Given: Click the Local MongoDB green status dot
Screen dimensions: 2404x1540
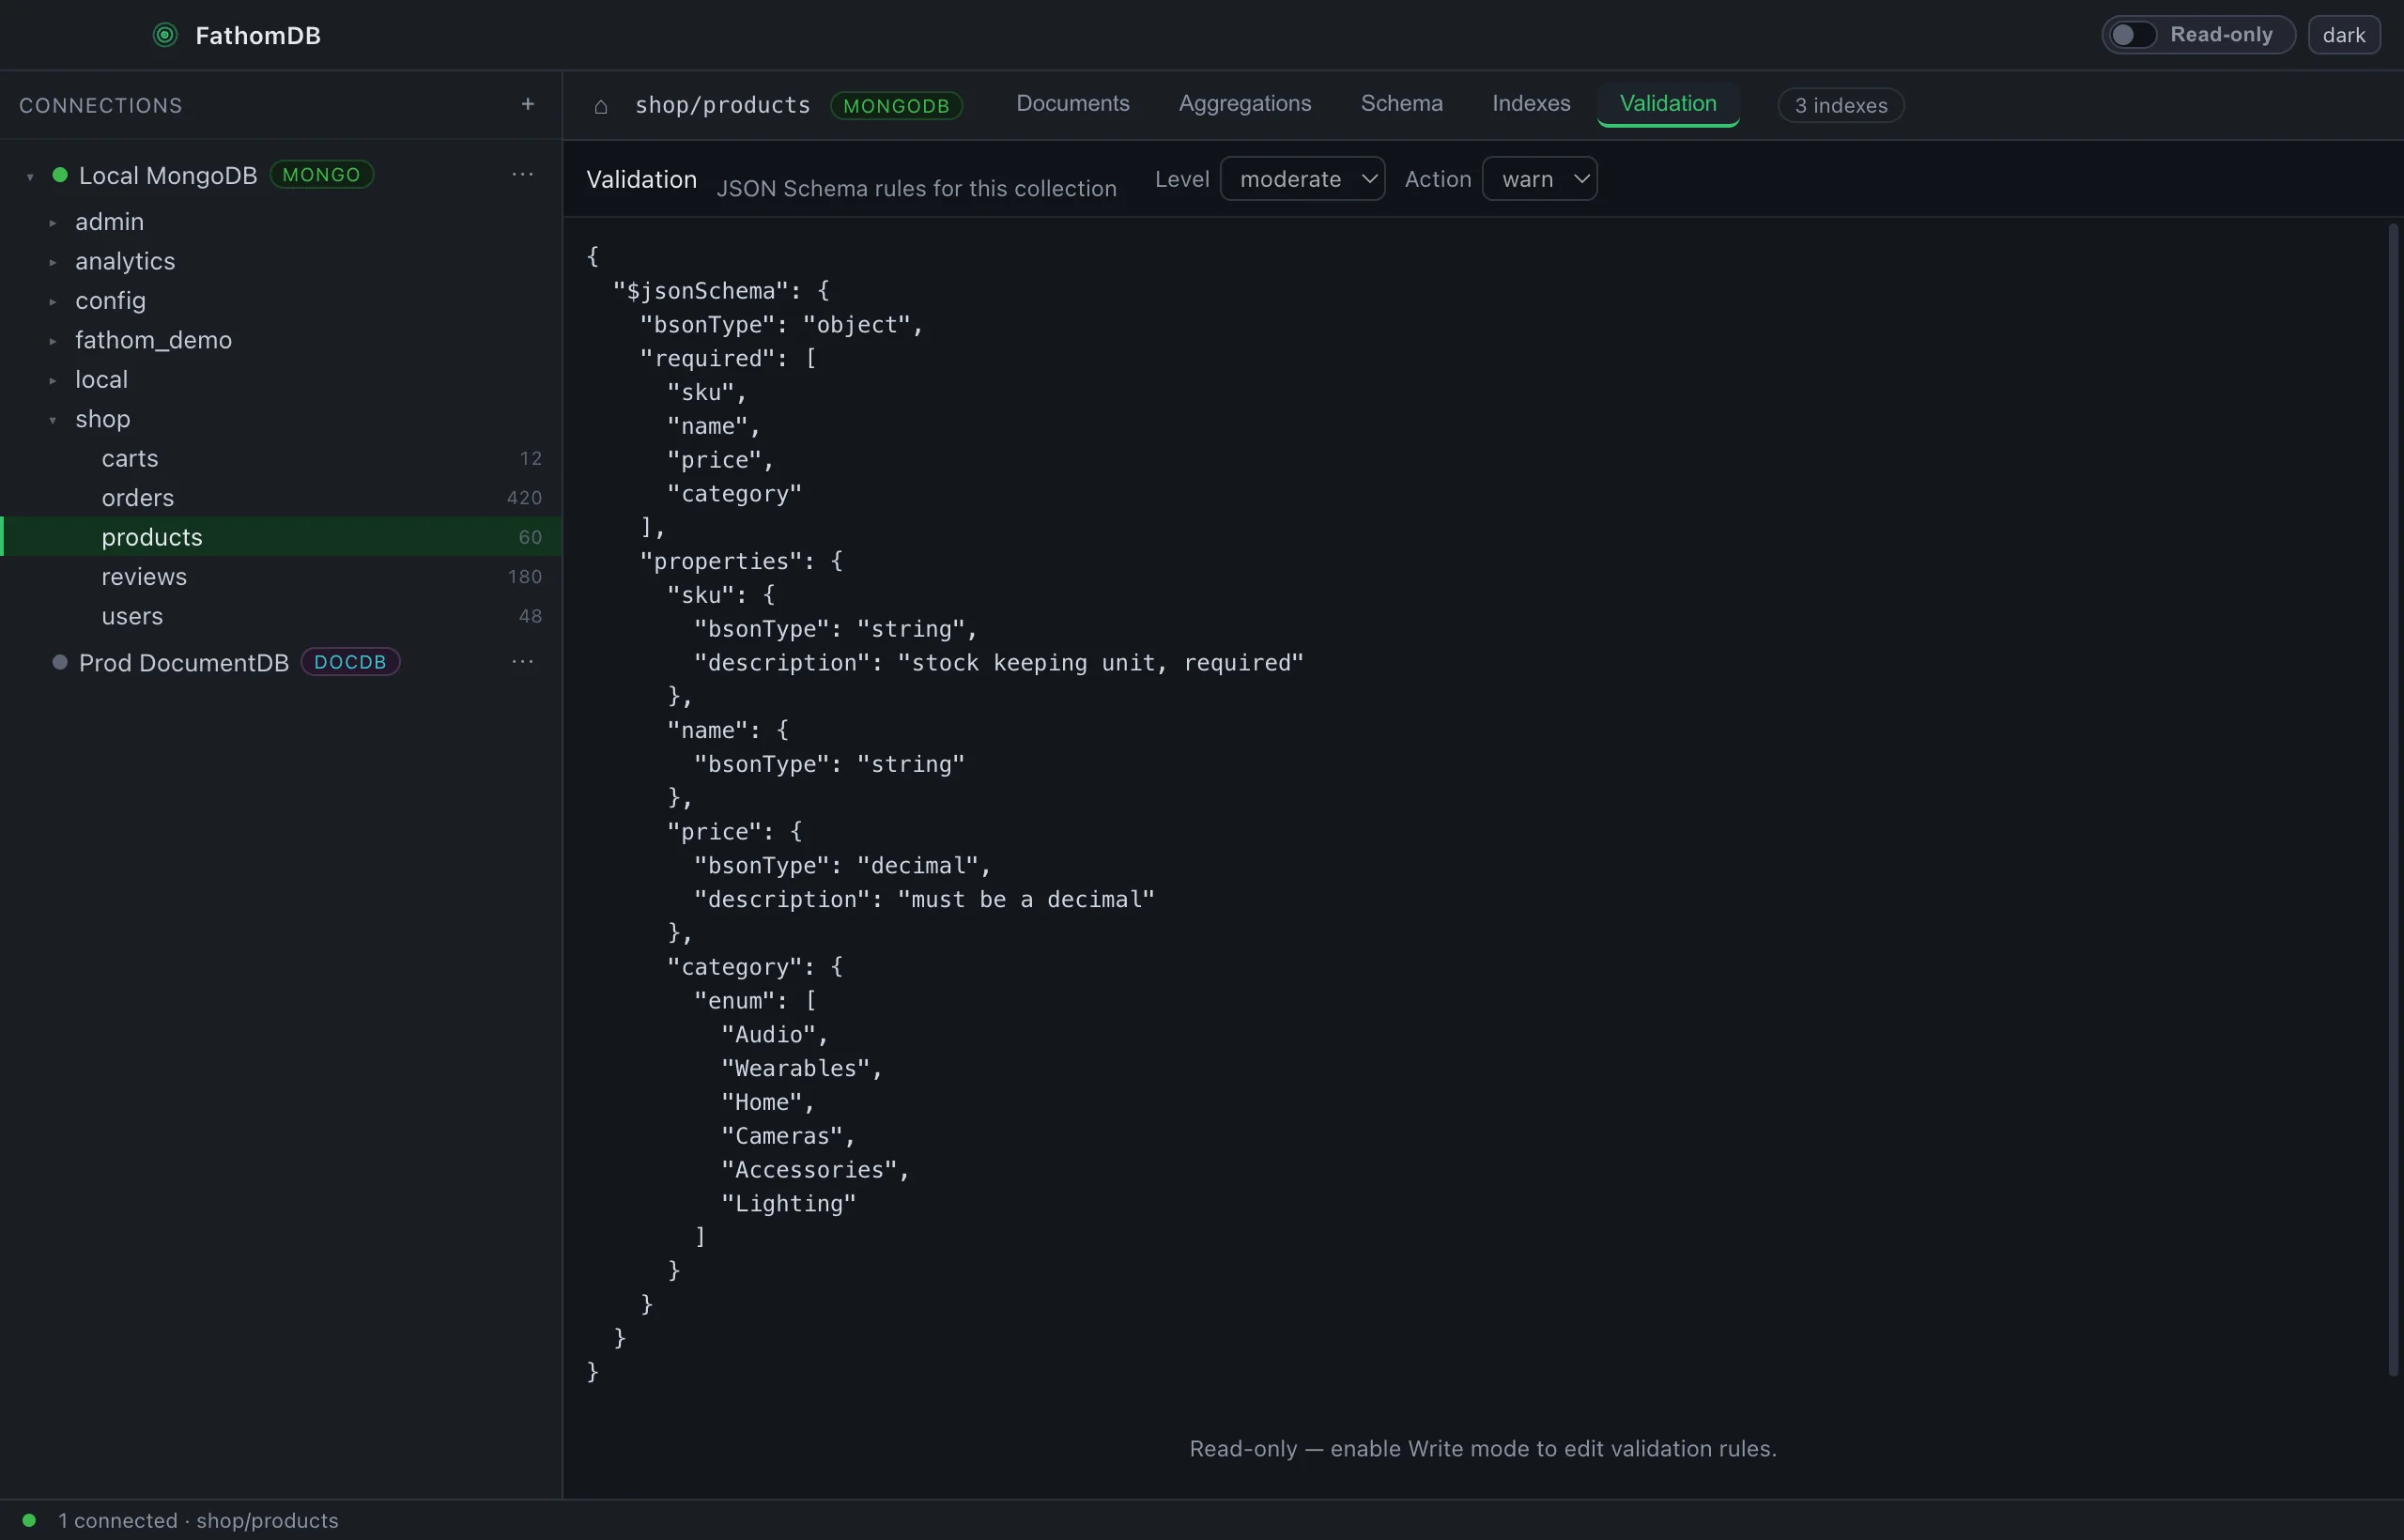Looking at the screenshot, I should coord(60,175).
